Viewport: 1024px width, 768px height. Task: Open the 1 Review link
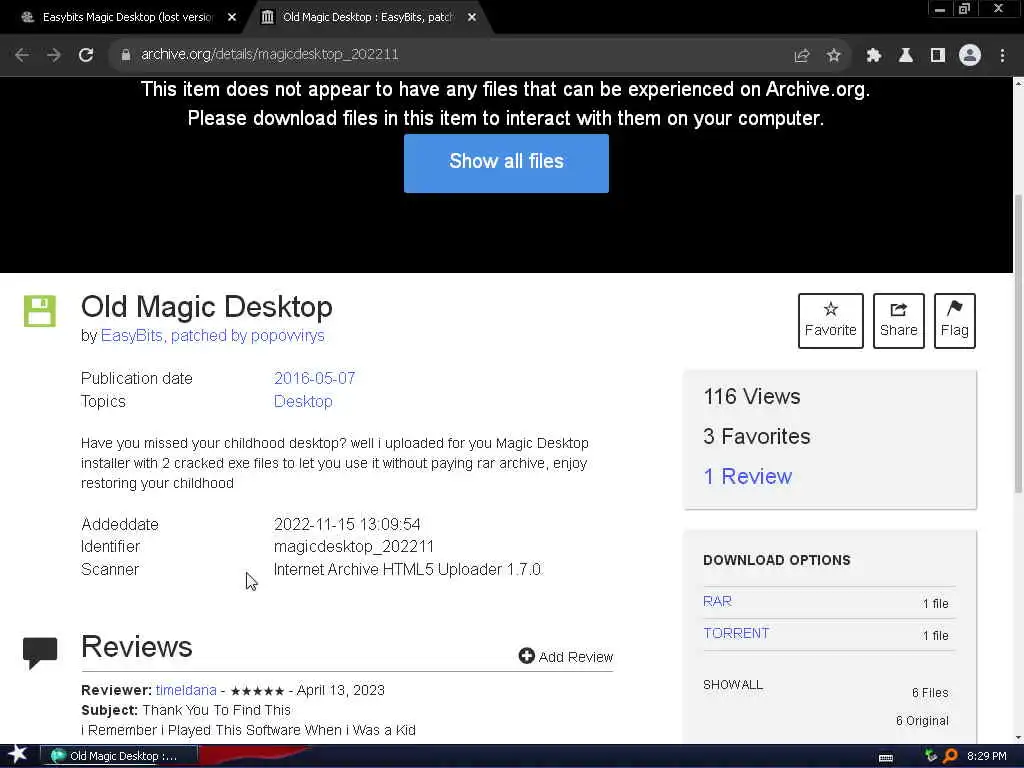tap(747, 476)
